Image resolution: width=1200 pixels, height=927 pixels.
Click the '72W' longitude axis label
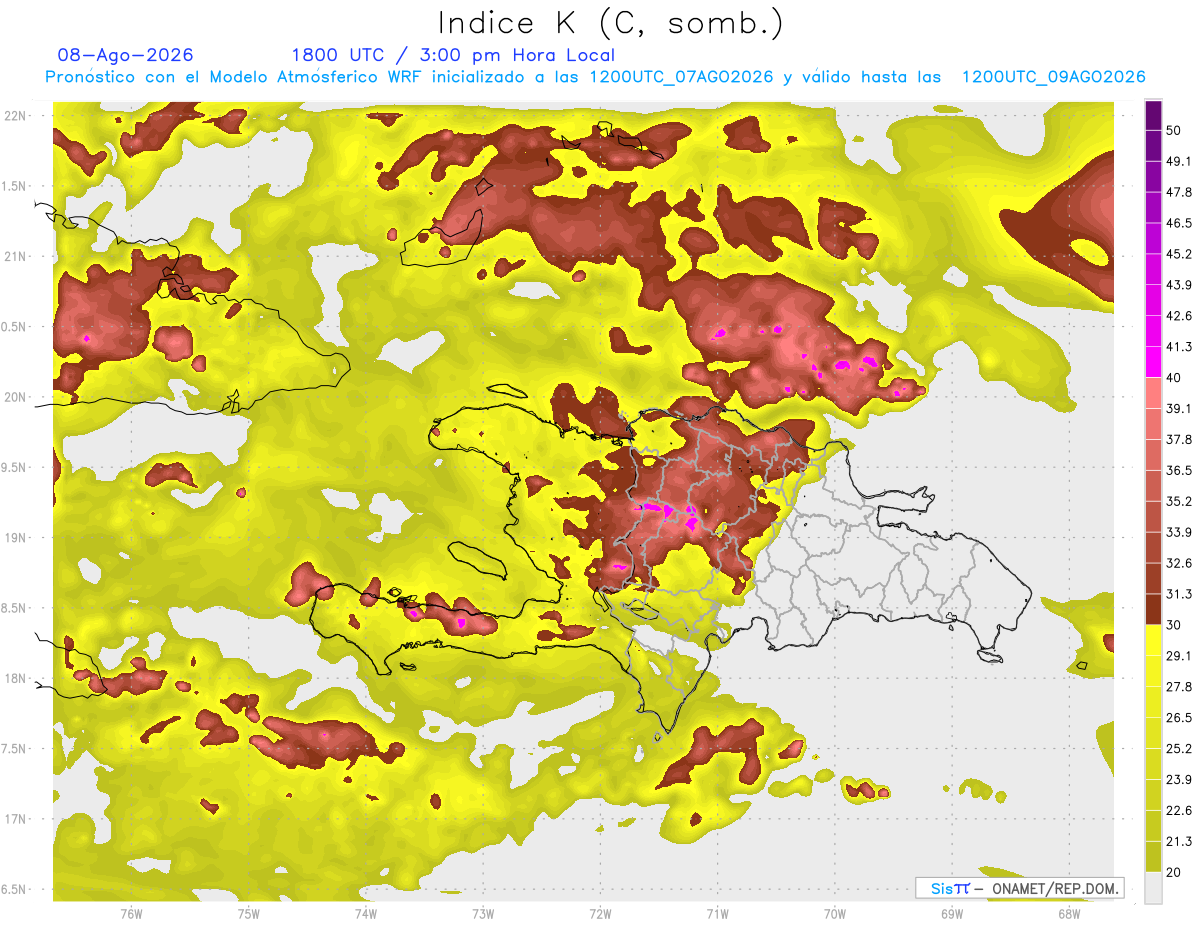click(x=600, y=914)
